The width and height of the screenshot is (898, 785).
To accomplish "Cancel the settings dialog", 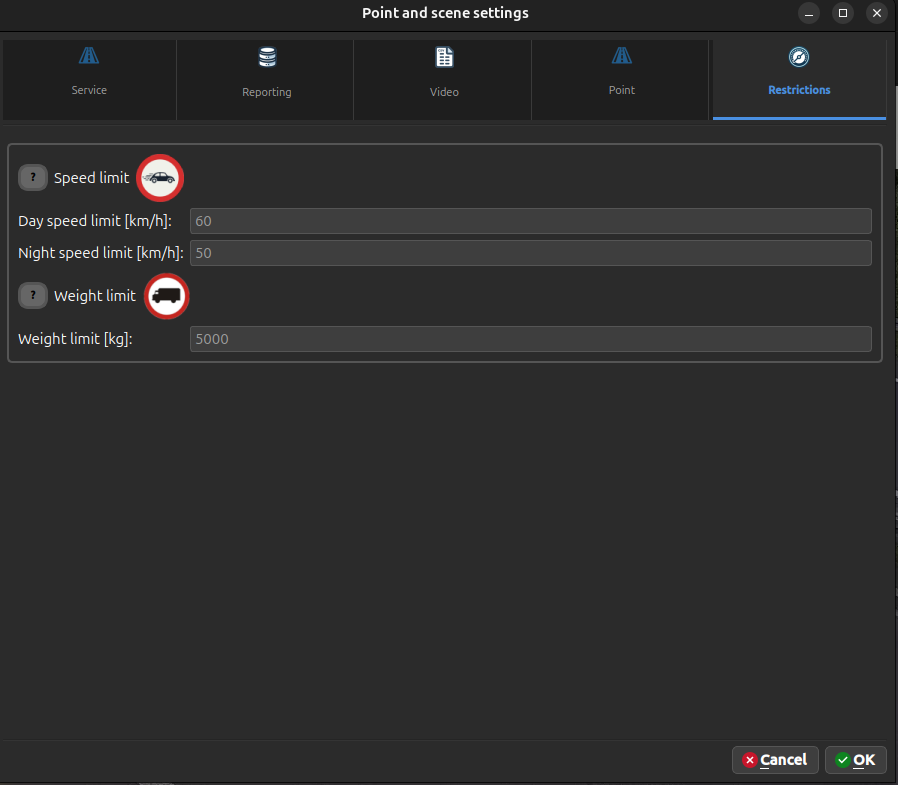I will point(775,760).
